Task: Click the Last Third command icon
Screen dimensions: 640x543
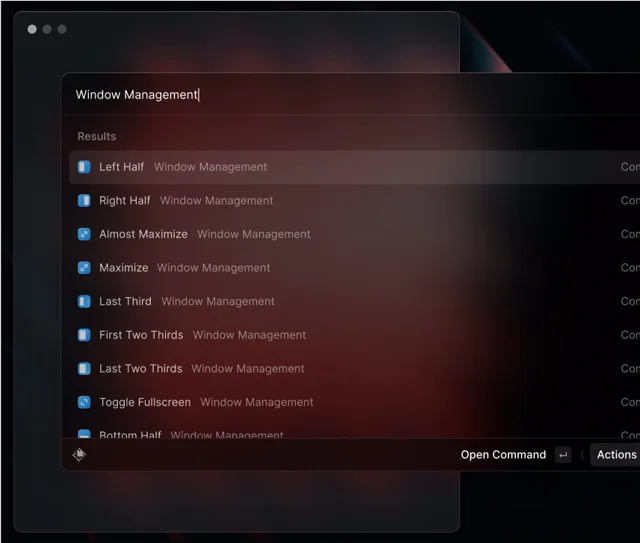Action: 84,301
